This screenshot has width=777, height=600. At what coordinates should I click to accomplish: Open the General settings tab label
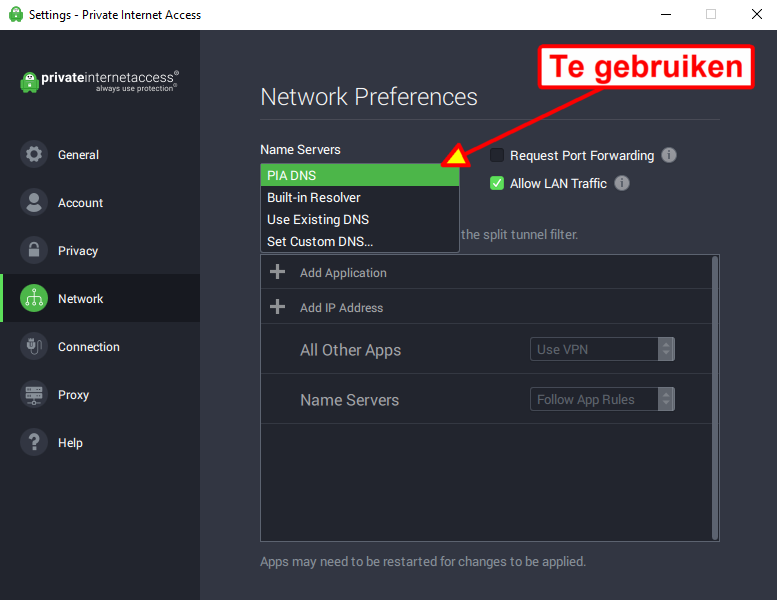78,155
